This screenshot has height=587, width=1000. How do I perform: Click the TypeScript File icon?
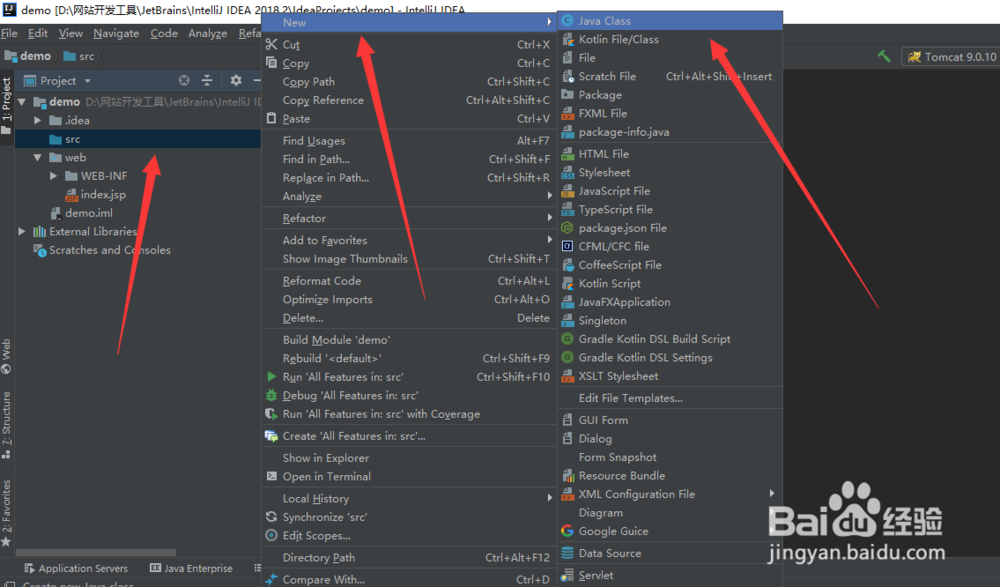tap(567, 209)
